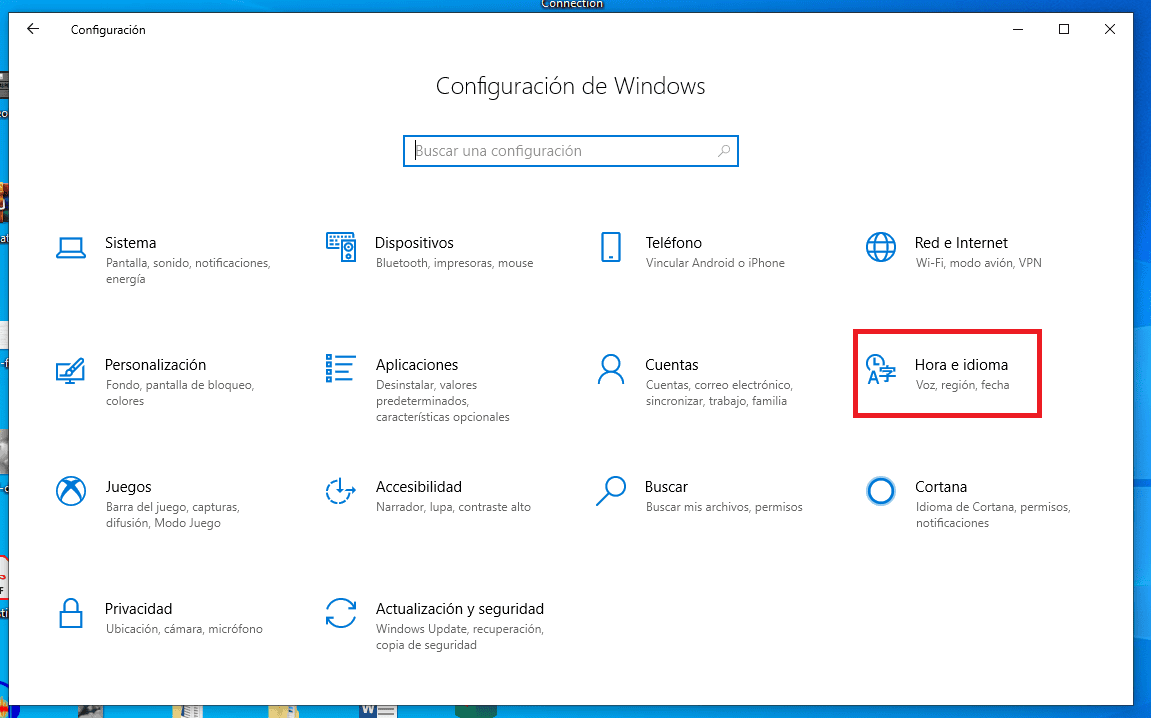
Task: Click the Configuración de Windows heading
Action: click(570, 86)
